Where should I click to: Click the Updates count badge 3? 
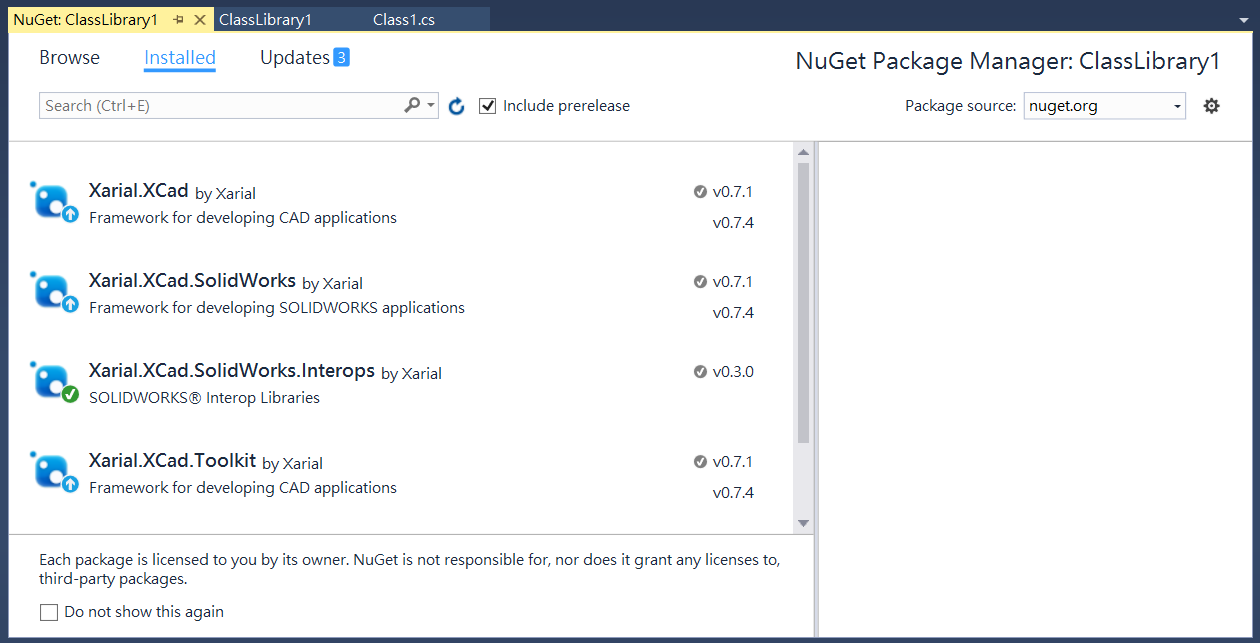click(341, 58)
